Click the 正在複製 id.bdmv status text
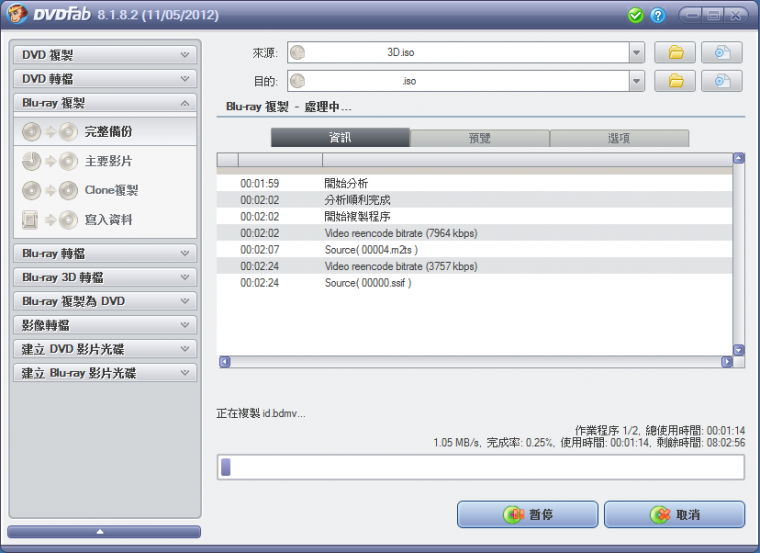The image size is (760, 553). click(x=261, y=413)
